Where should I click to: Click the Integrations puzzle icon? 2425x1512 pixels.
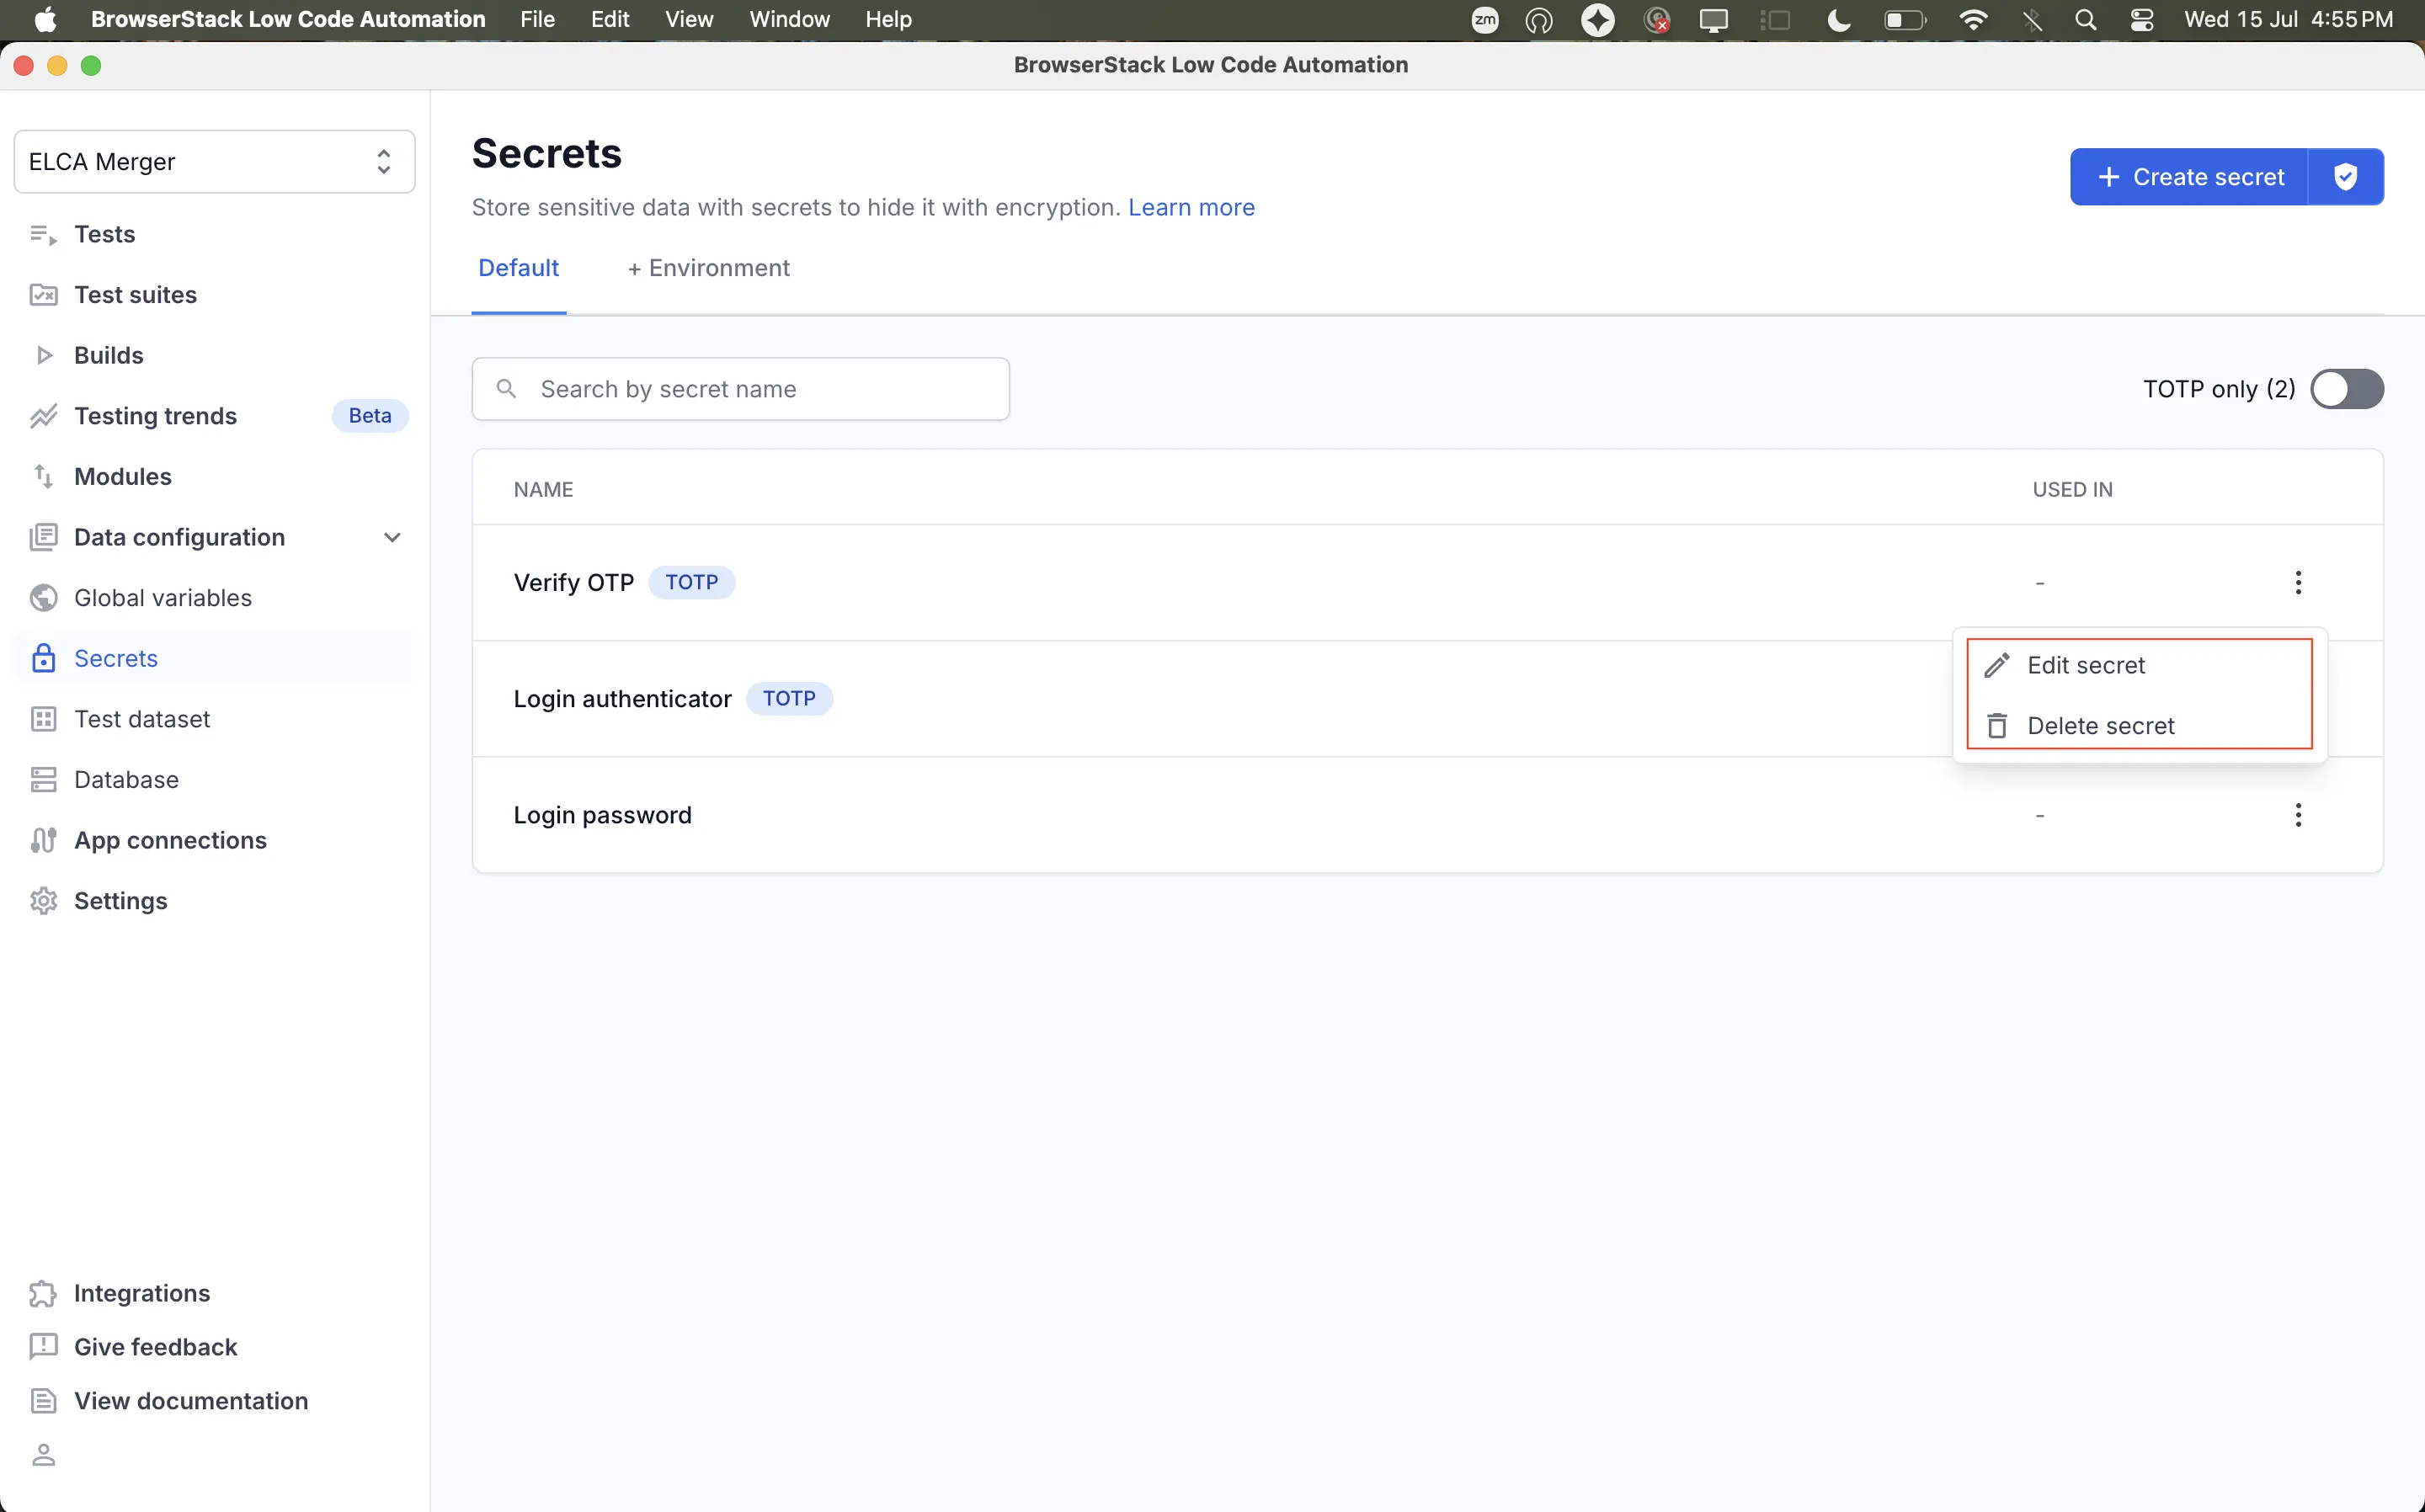click(x=43, y=1294)
